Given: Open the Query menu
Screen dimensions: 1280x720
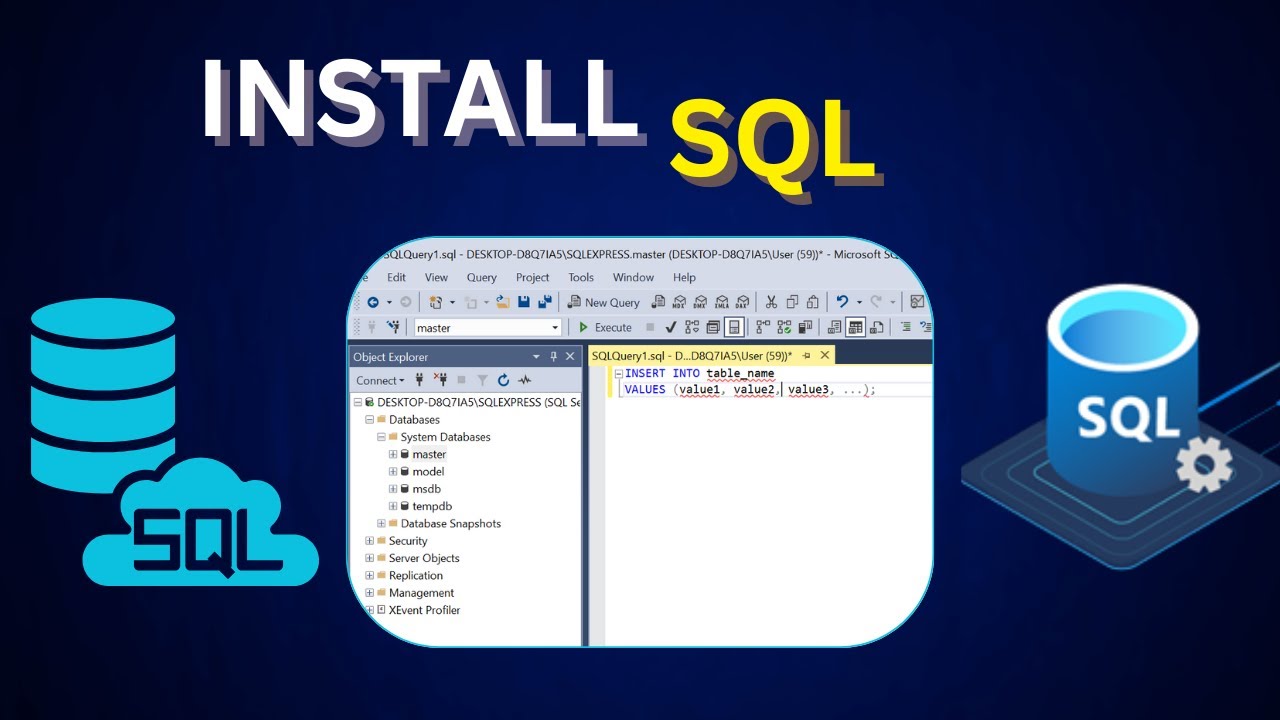Looking at the screenshot, I should [x=482, y=277].
